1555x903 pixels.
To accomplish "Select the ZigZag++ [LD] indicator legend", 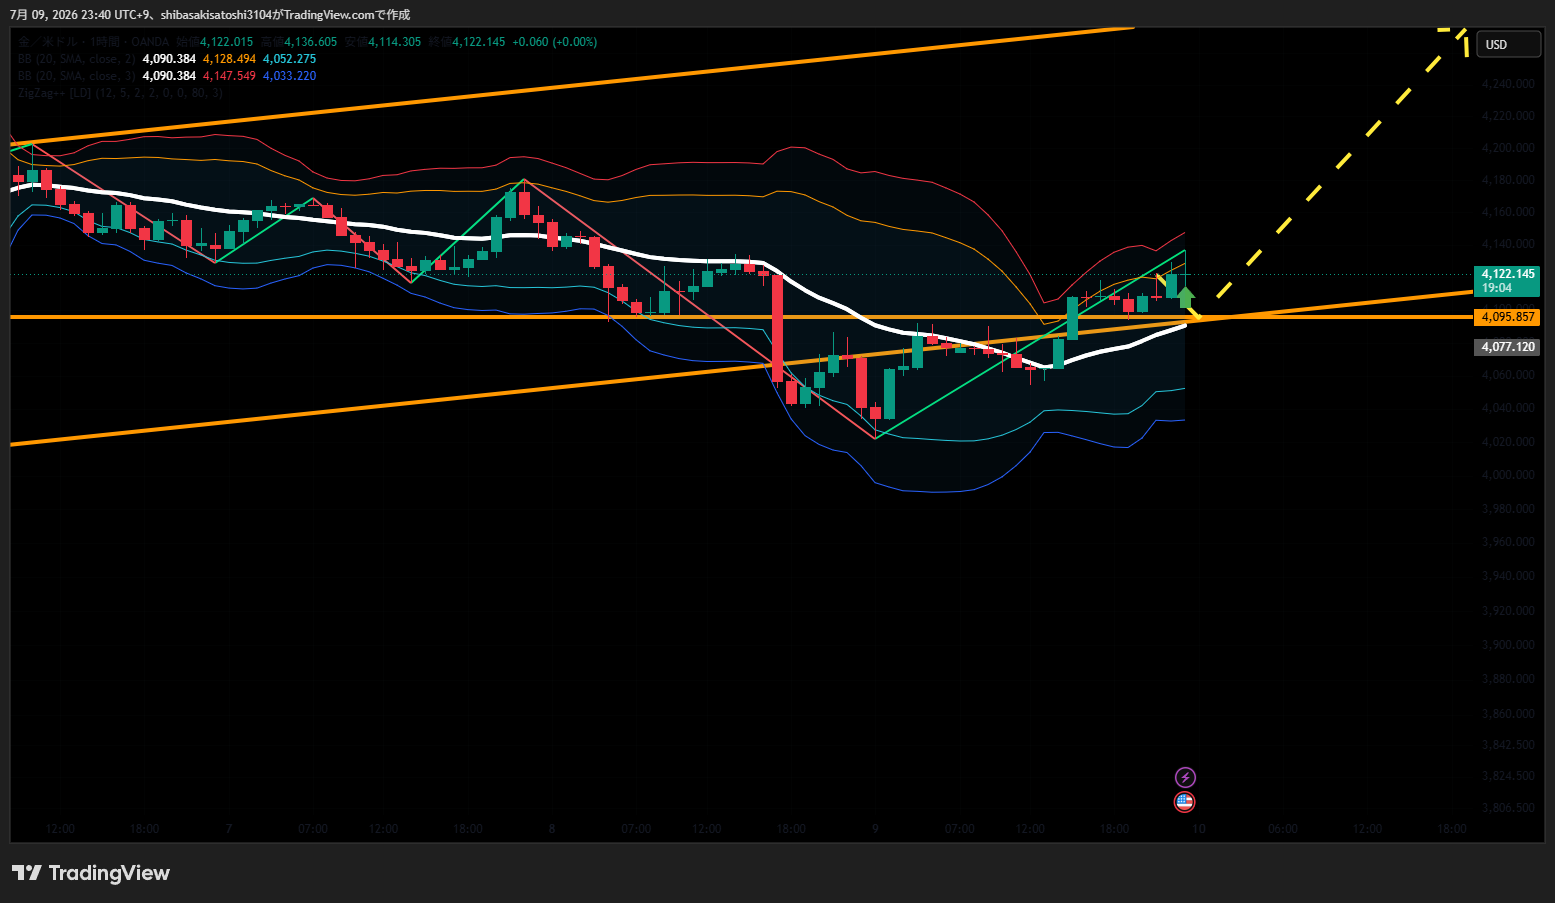I will 120,93.
